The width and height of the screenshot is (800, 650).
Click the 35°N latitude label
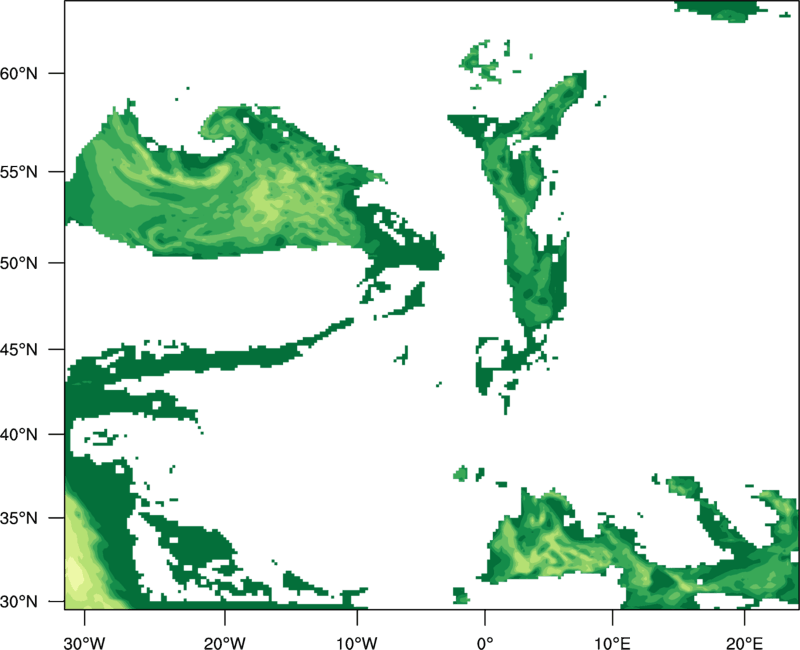[x=18, y=518]
